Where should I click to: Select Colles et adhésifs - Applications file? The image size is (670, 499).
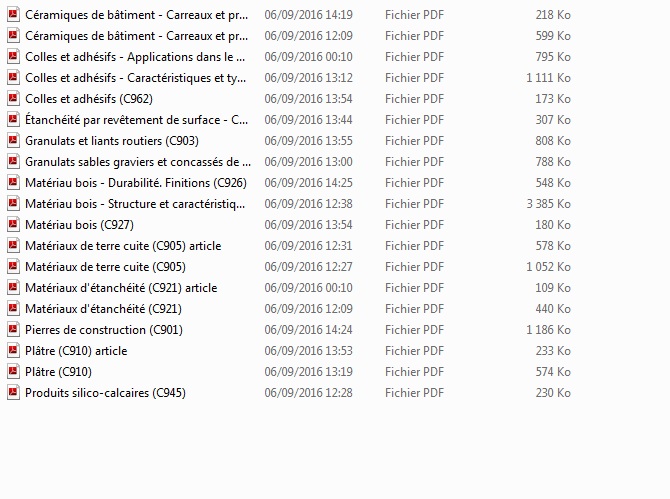(x=135, y=57)
